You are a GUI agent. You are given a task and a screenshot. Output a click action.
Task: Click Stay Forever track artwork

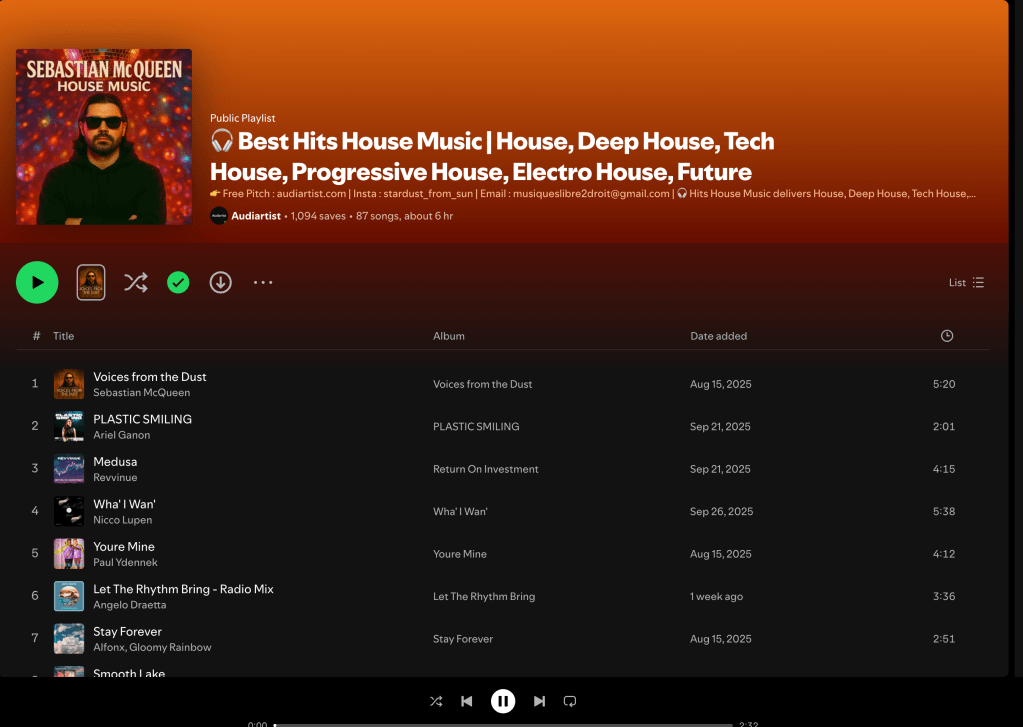click(69, 638)
